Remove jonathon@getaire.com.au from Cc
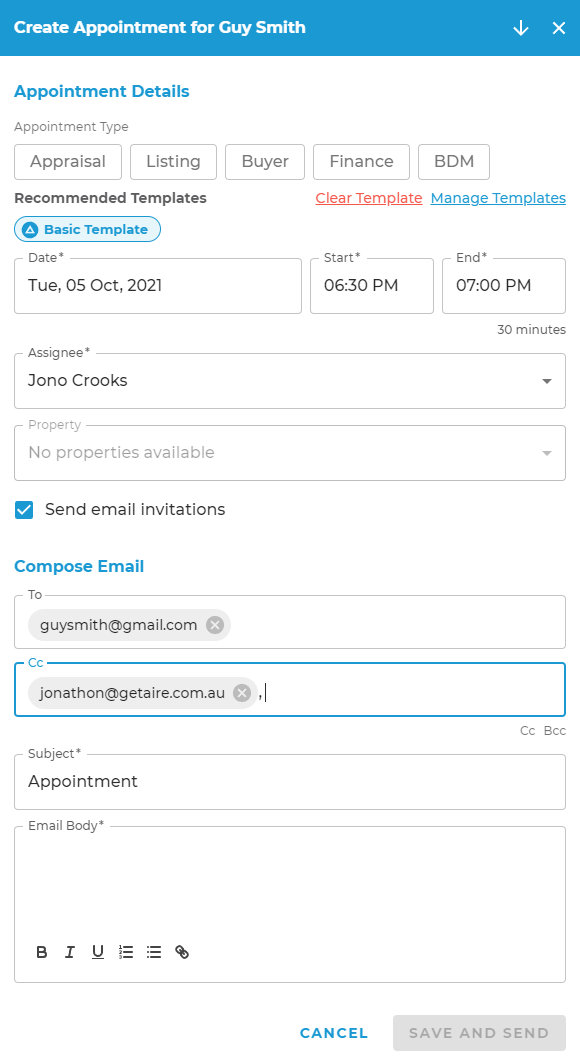Image resolution: width=580 pixels, height=1063 pixels. click(x=242, y=693)
